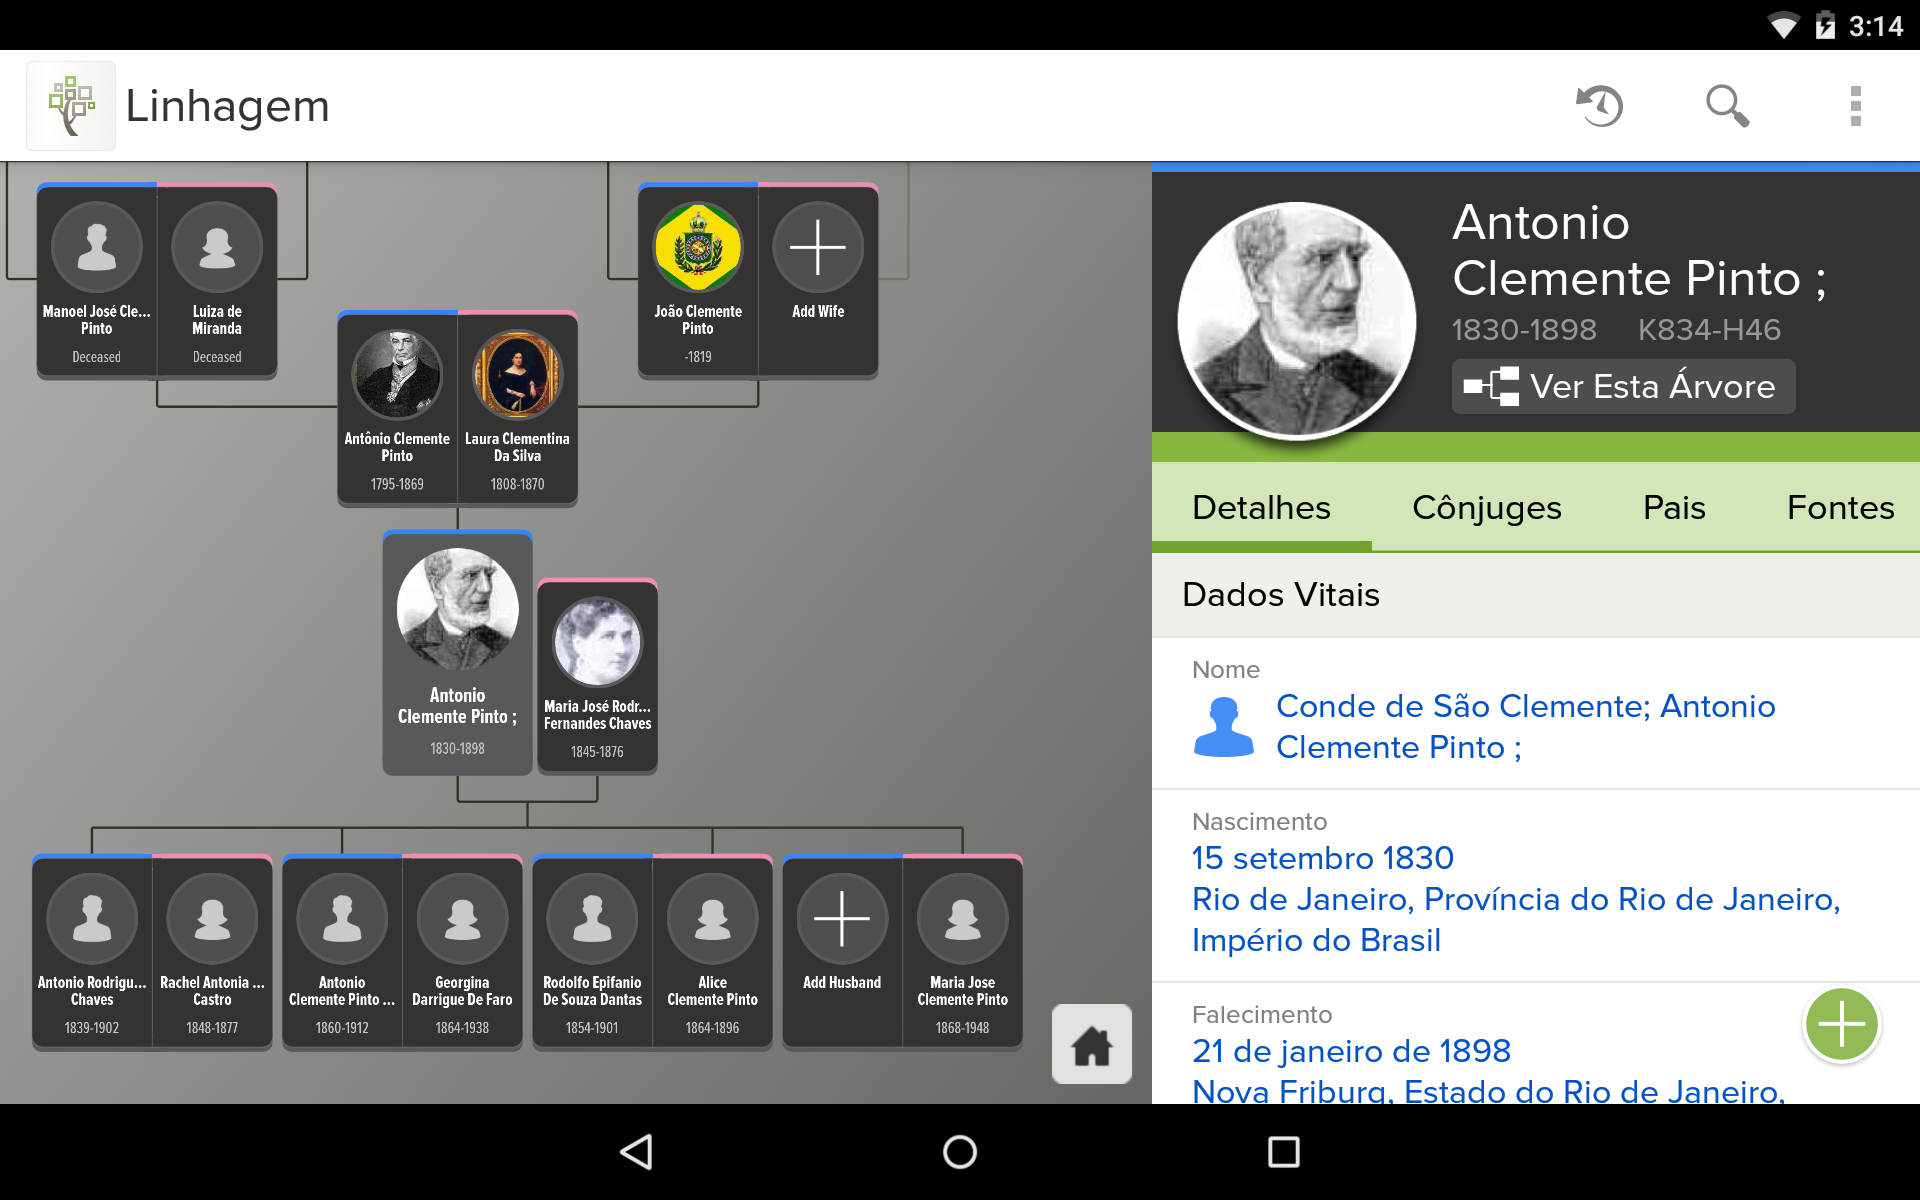Screen dimensions: 1920x1200
Task: Open the birth date link 15 setembro 1830
Action: (1324, 857)
